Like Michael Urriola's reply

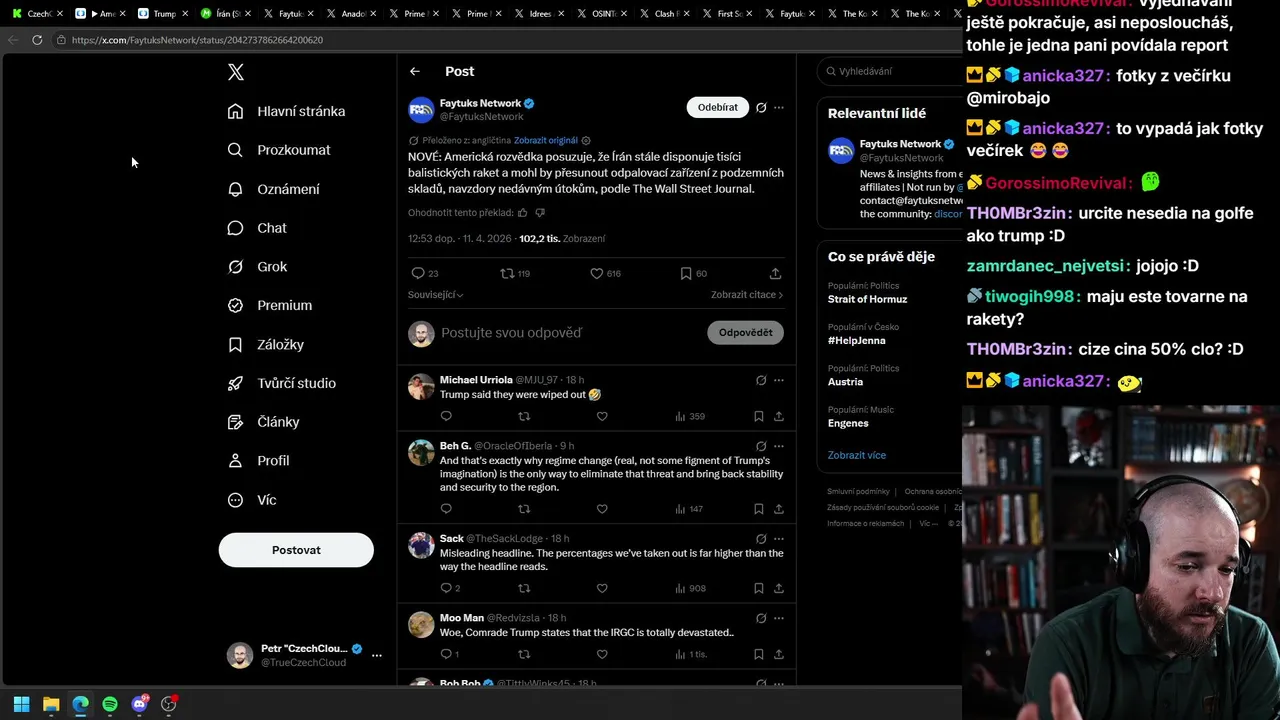pos(602,416)
